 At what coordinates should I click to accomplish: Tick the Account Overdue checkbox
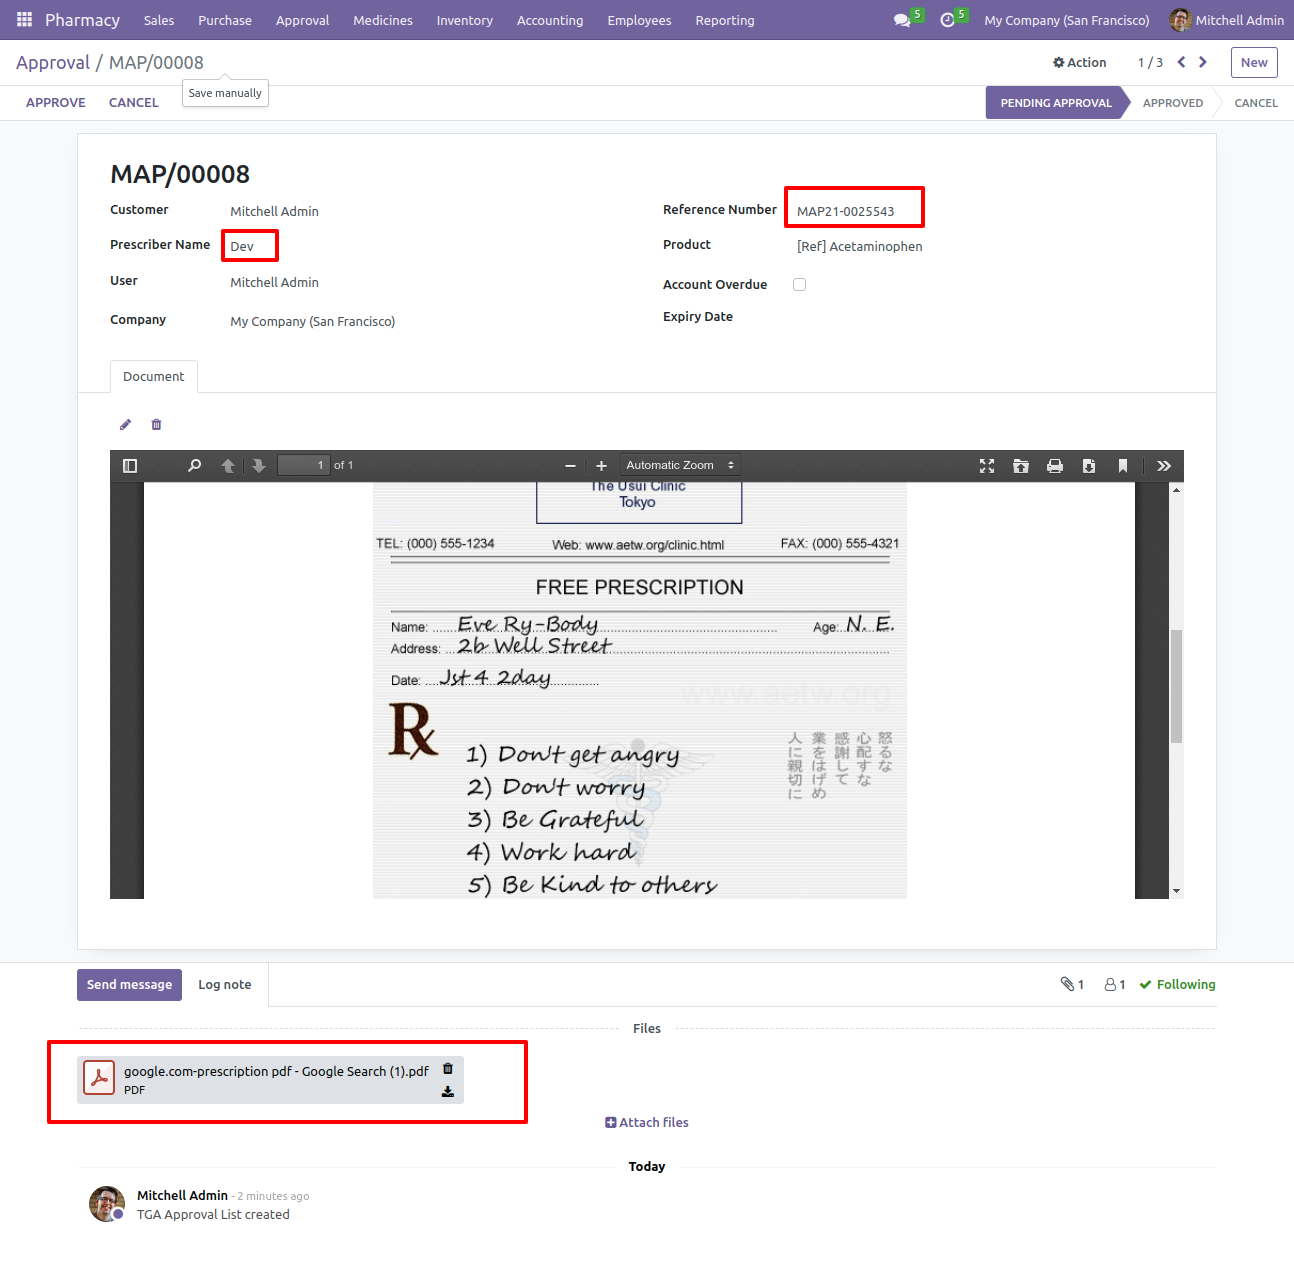pyautogui.click(x=799, y=285)
